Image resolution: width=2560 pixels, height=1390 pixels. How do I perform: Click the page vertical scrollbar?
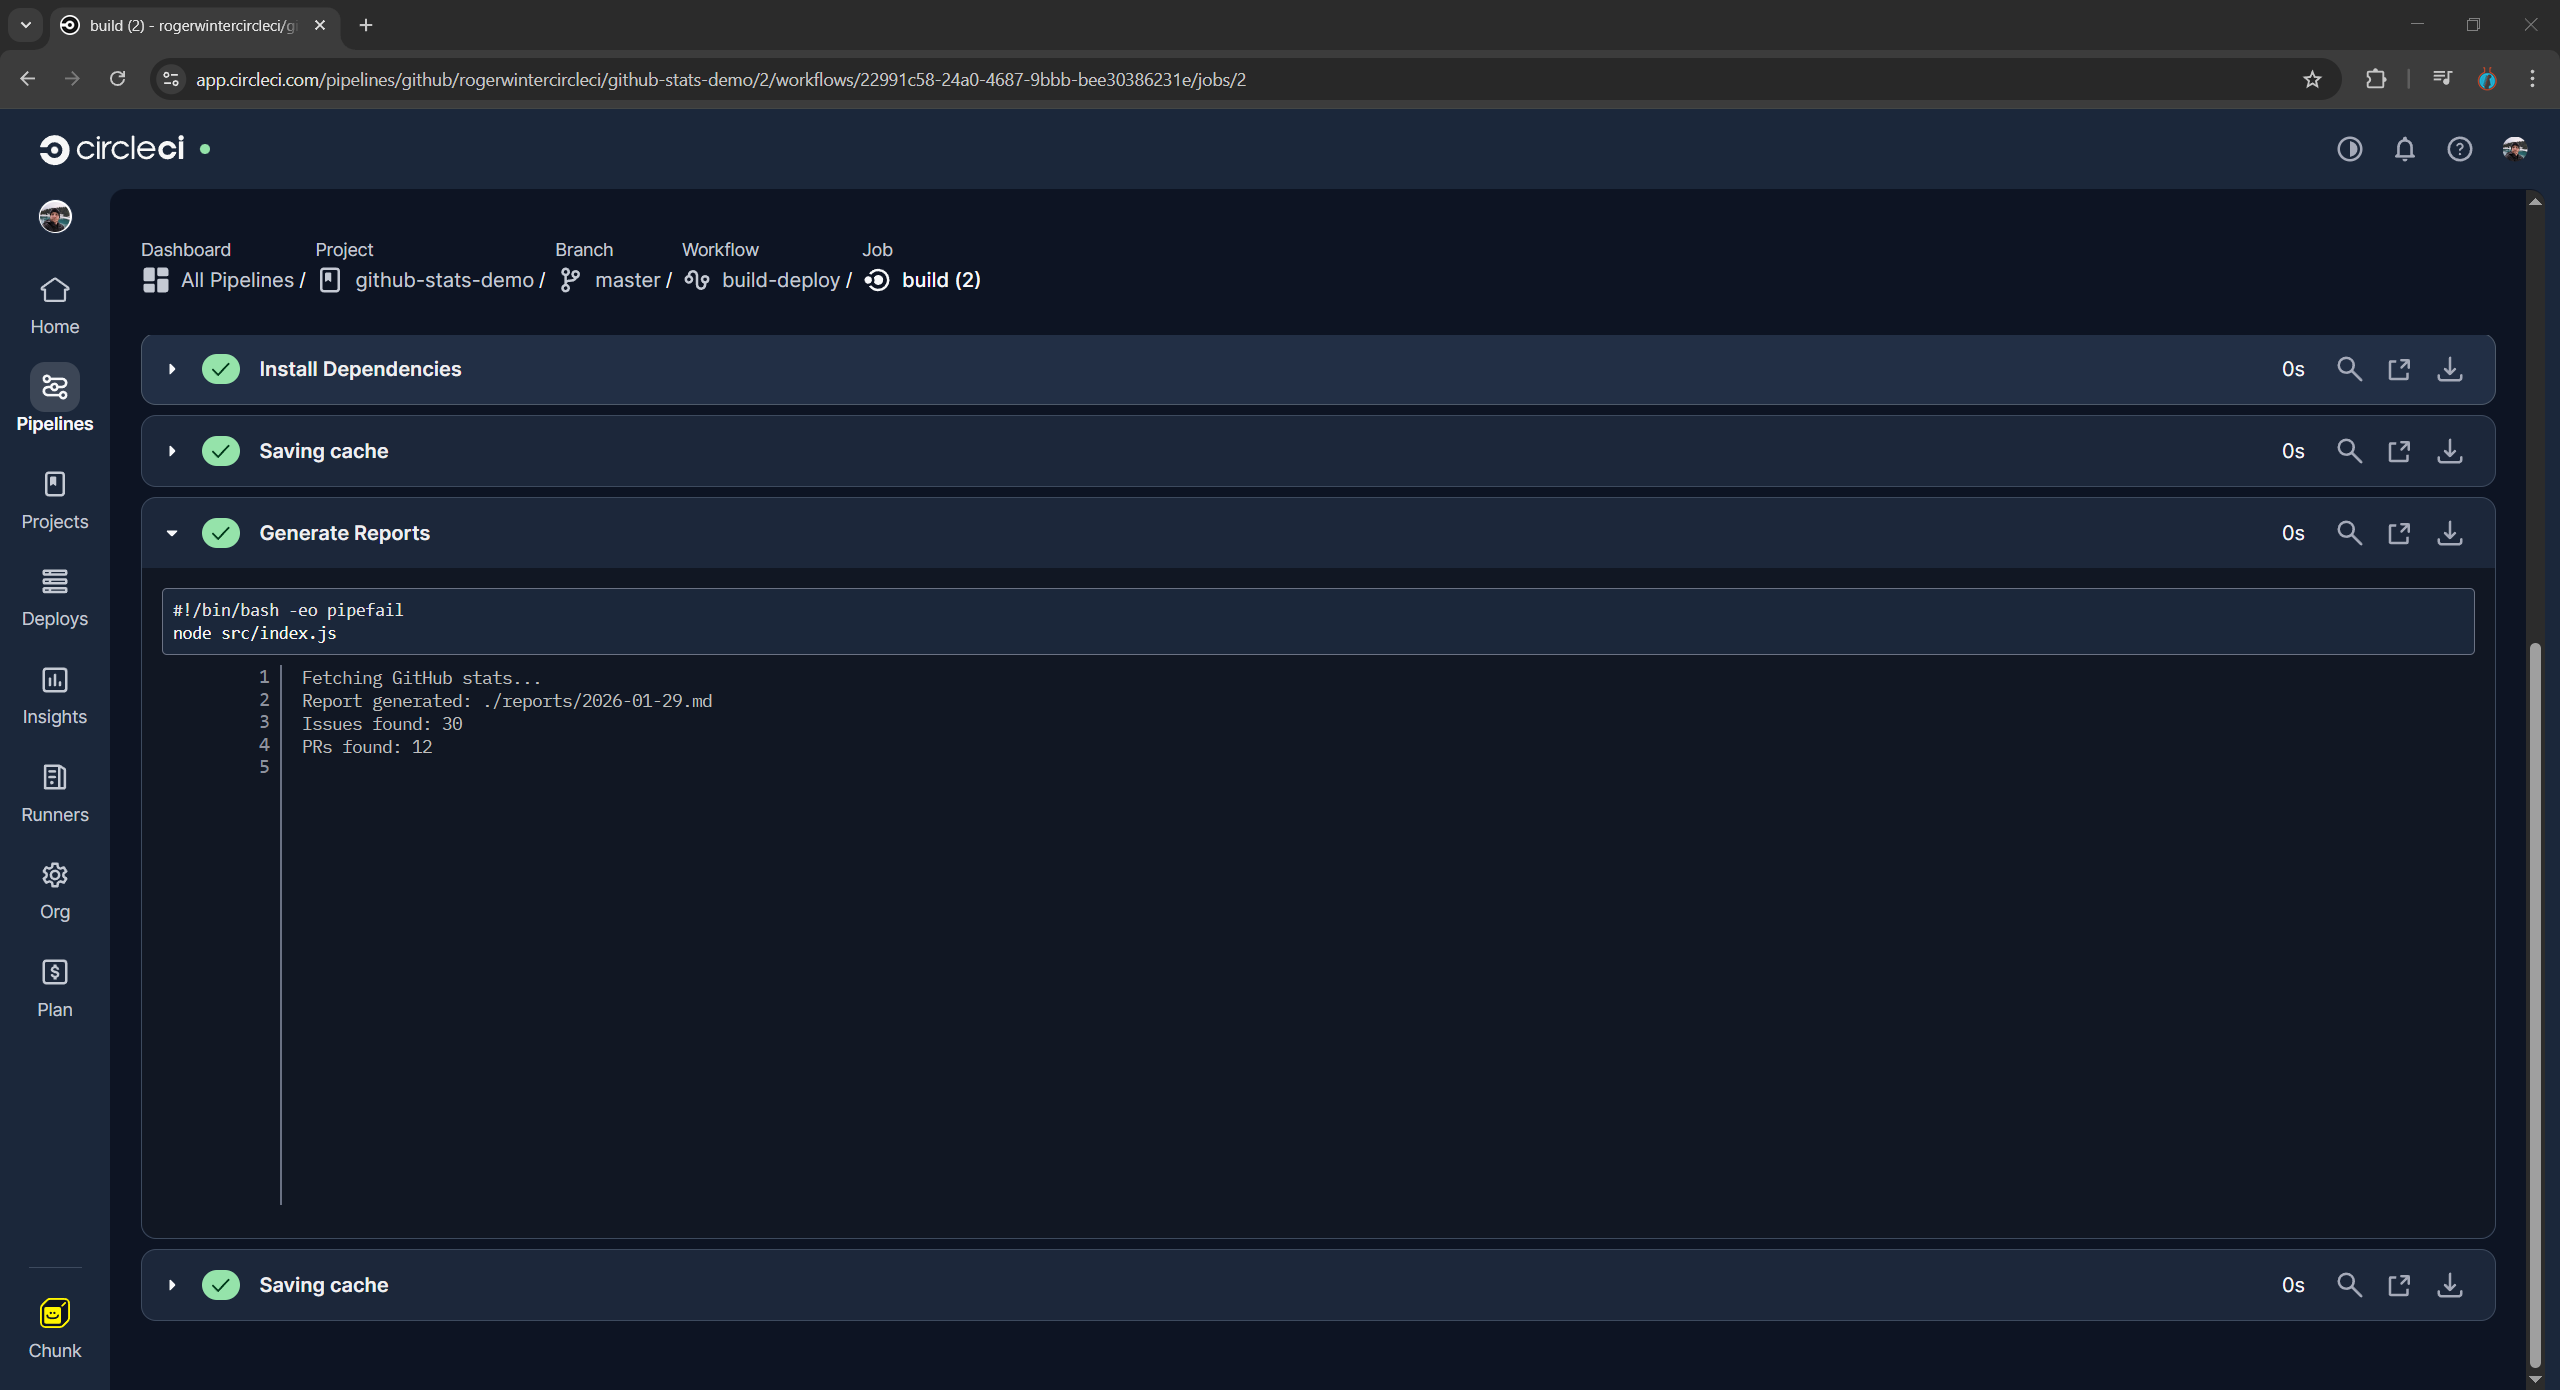pos(2534,1005)
